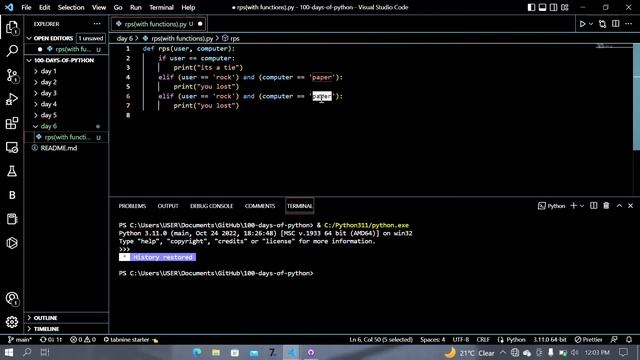Open the Manage settings gear
The height and width of the screenshot is (360, 640).
(x=12, y=322)
